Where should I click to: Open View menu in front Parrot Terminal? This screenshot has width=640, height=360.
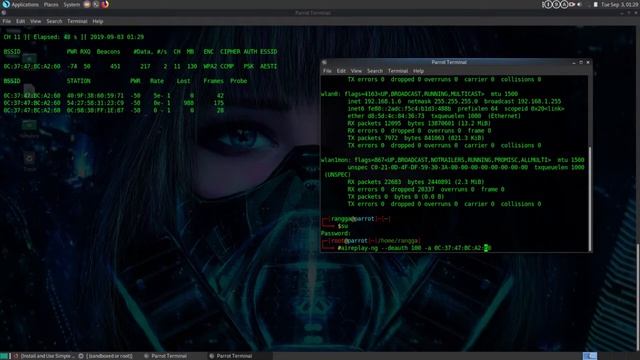[x=356, y=71]
